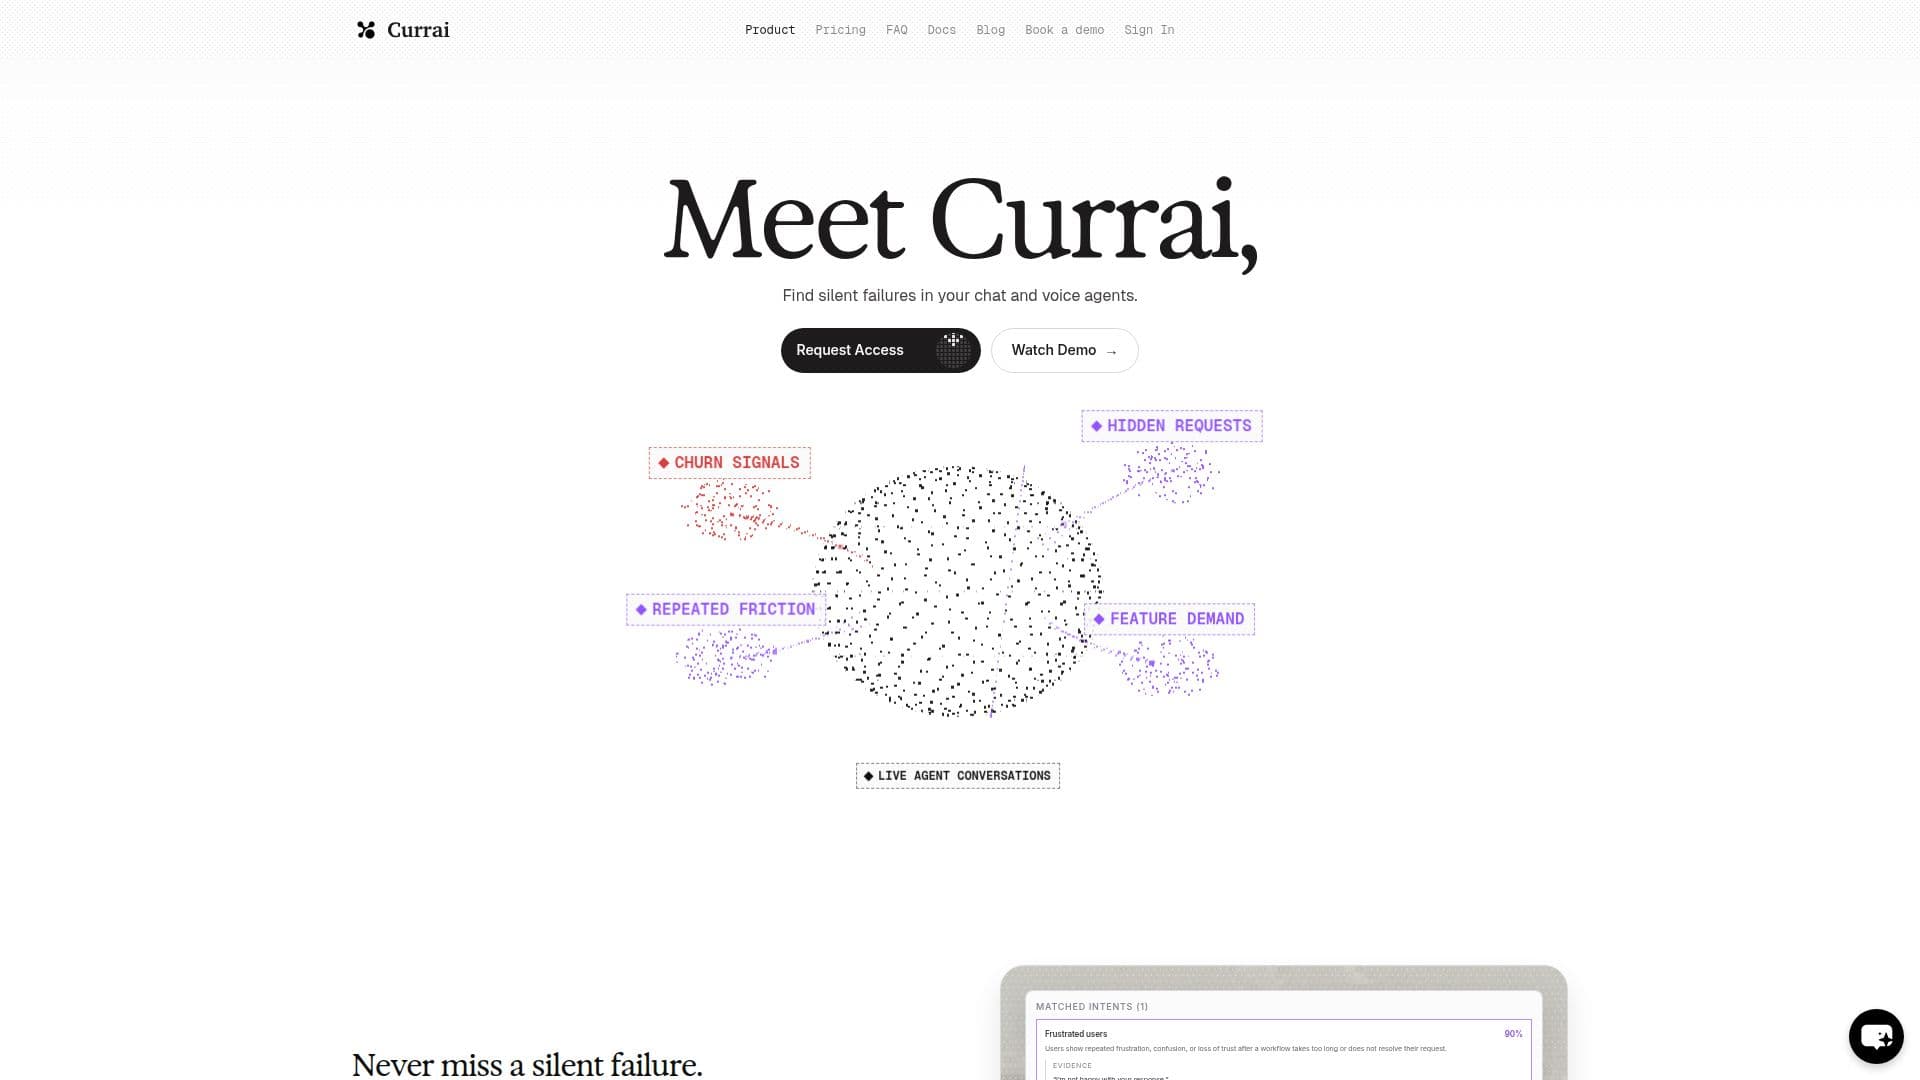Click 'Find silent failures' subtitle text

(x=960, y=296)
